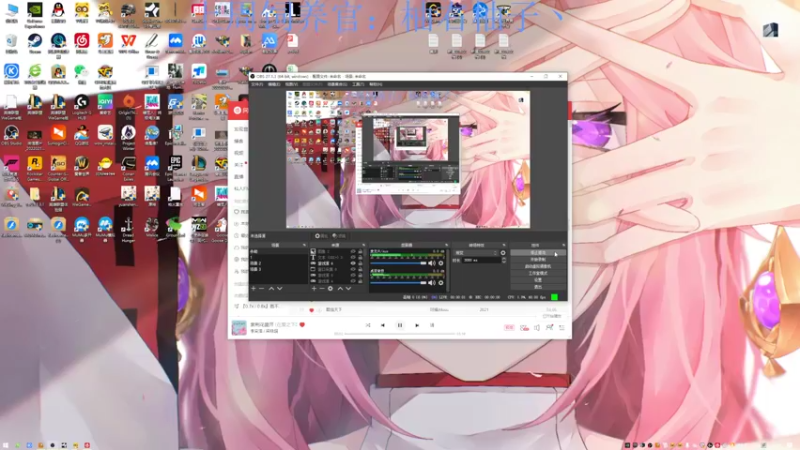Toggle visibility of second source row
This screenshot has width=800, height=450.
pos(353,258)
